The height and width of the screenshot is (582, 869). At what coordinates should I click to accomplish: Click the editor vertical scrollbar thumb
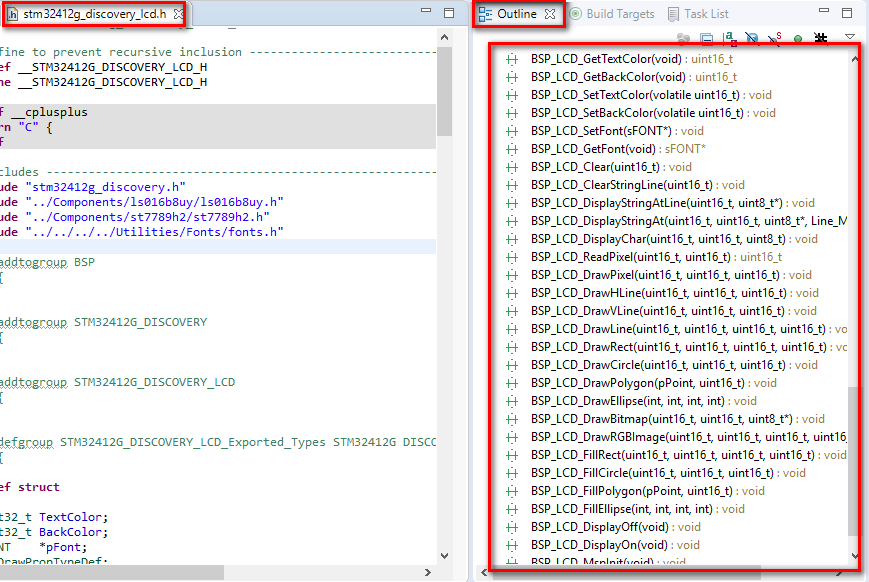coord(444,91)
